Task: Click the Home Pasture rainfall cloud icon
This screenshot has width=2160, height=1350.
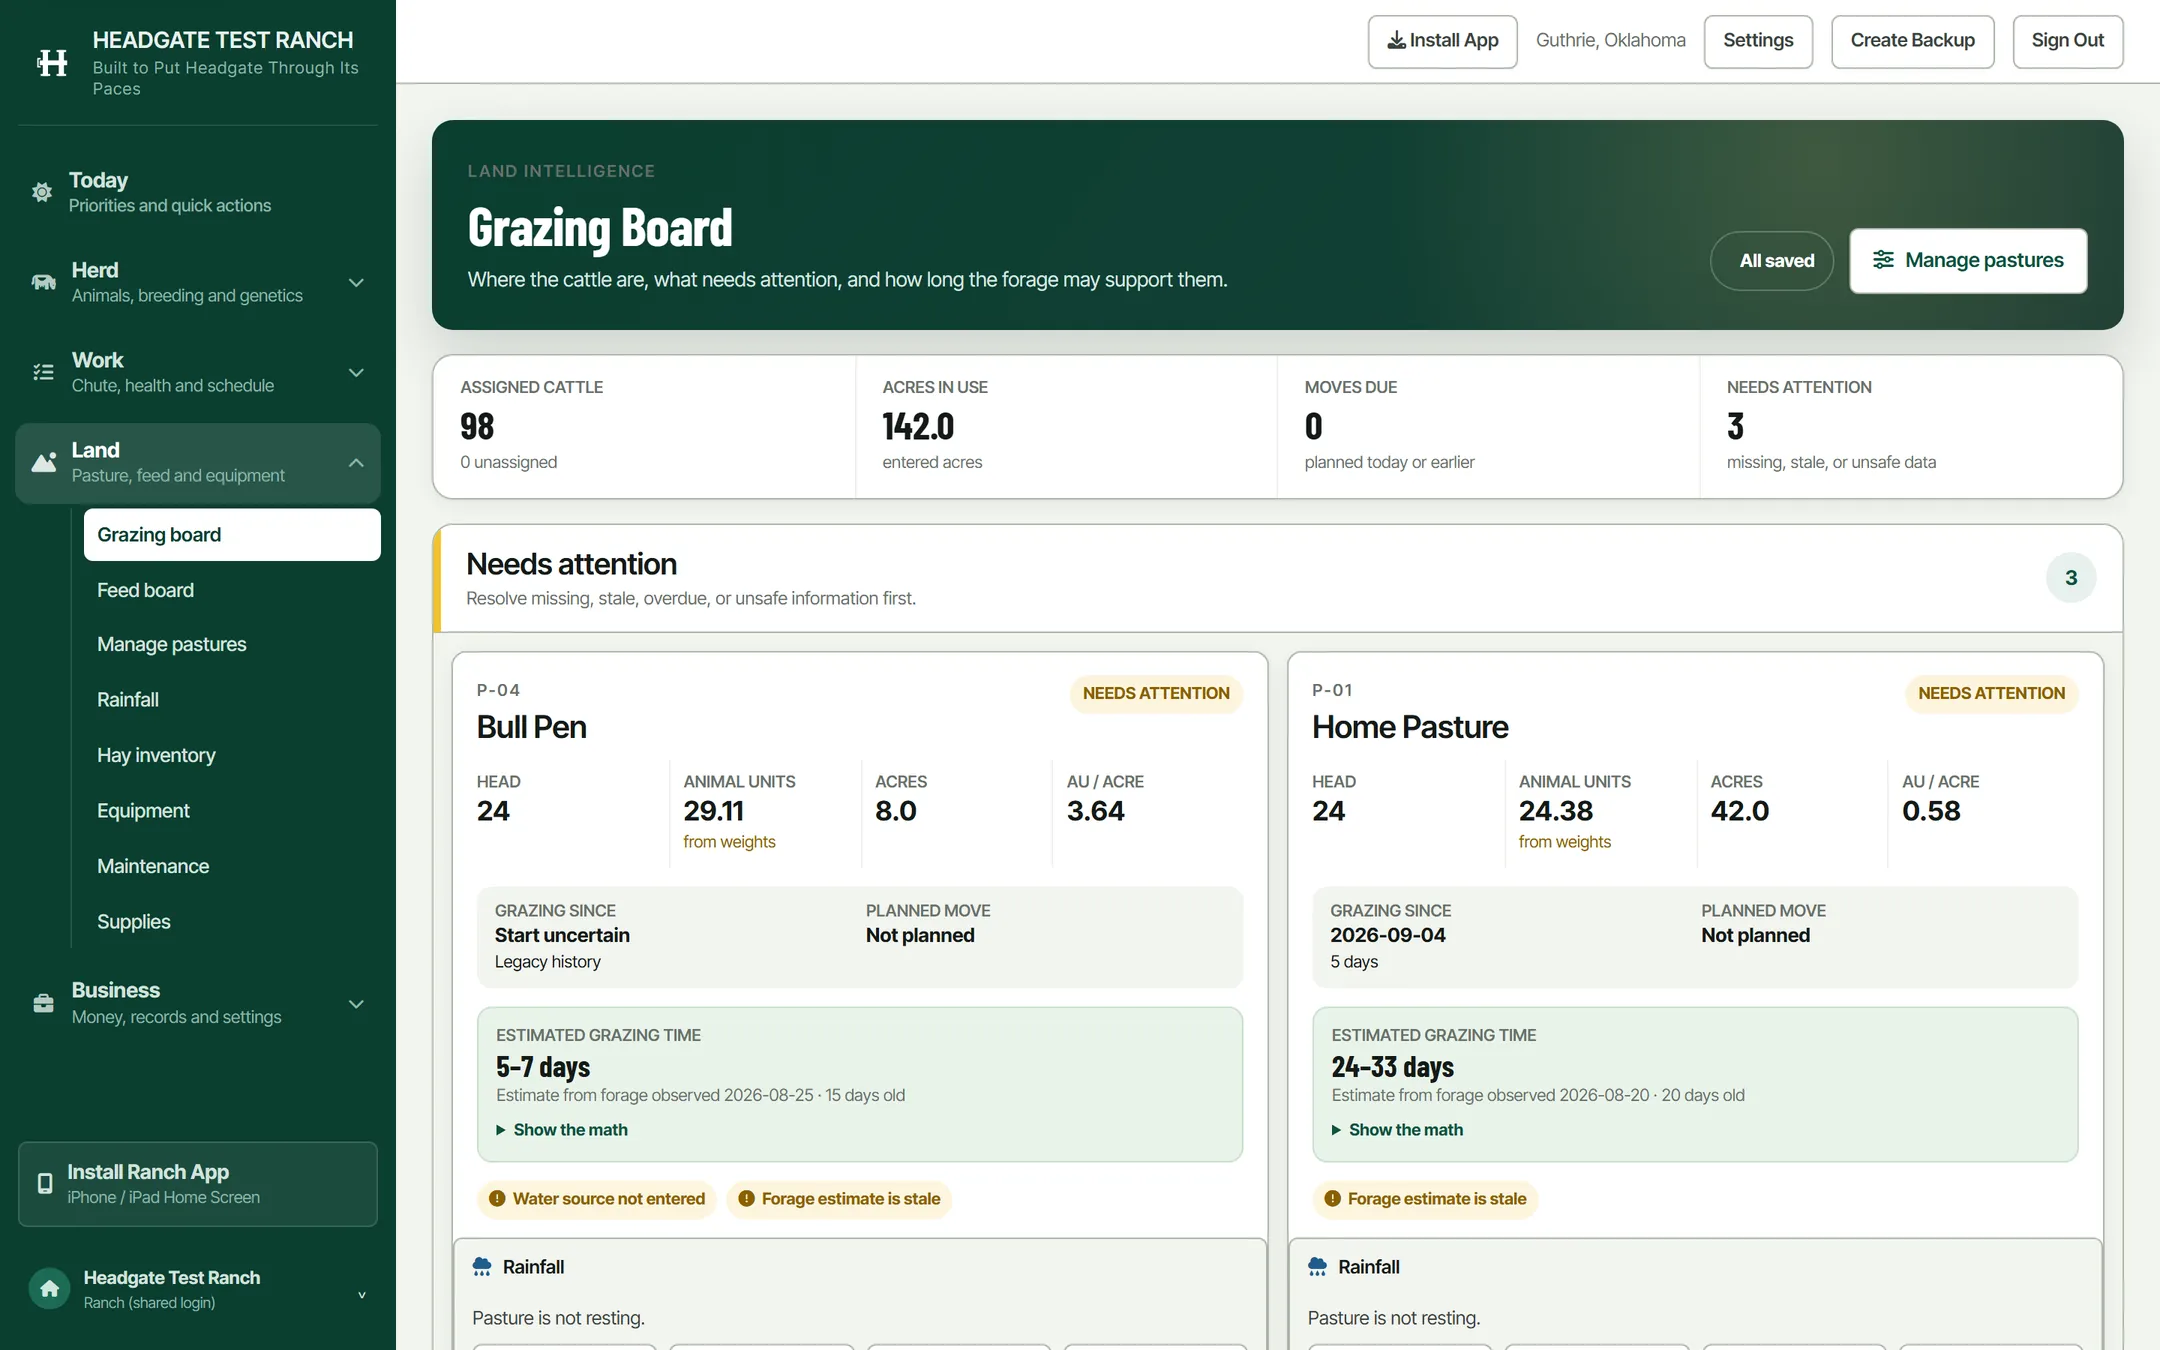Action: pos(1318,1267)
